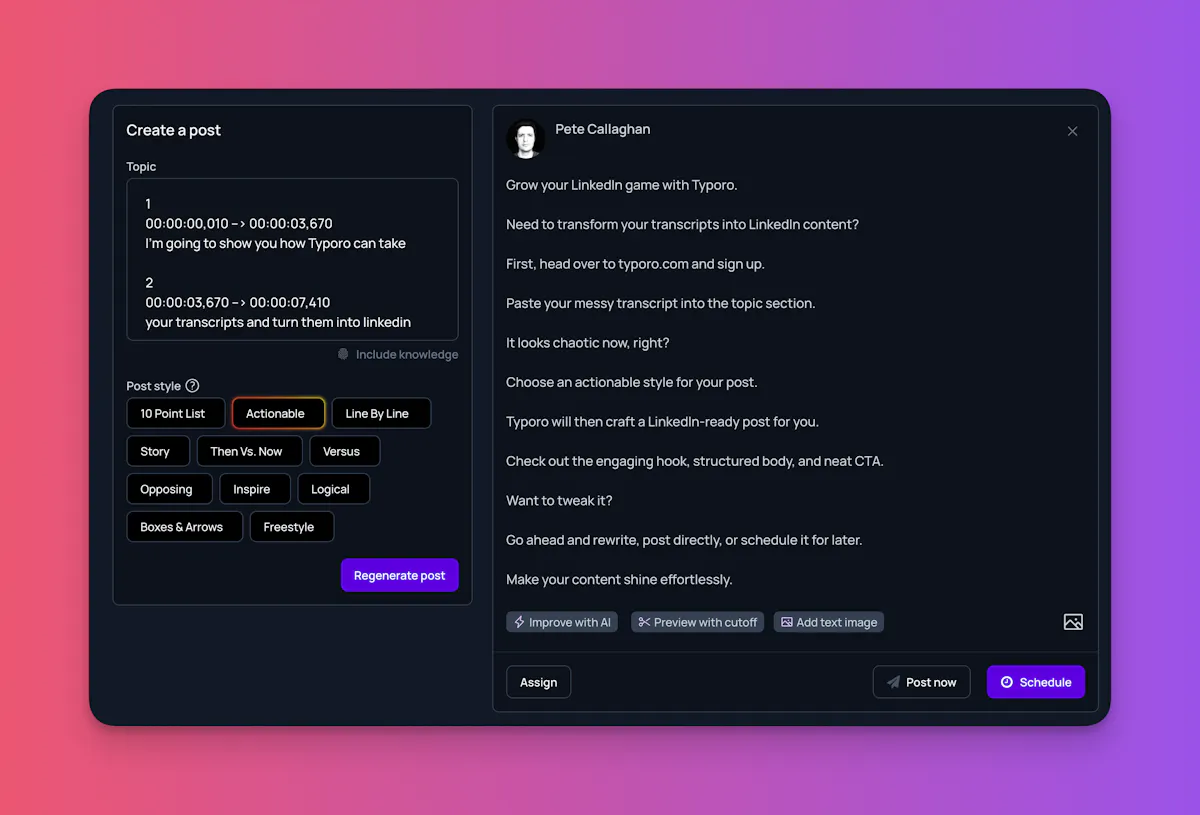Select the Actionable post style
The image size is (1200, 815).
click(278, 414)
